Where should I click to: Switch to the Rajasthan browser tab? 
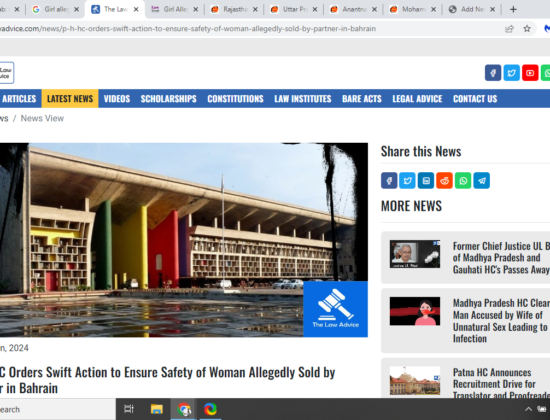coord(235,9)
